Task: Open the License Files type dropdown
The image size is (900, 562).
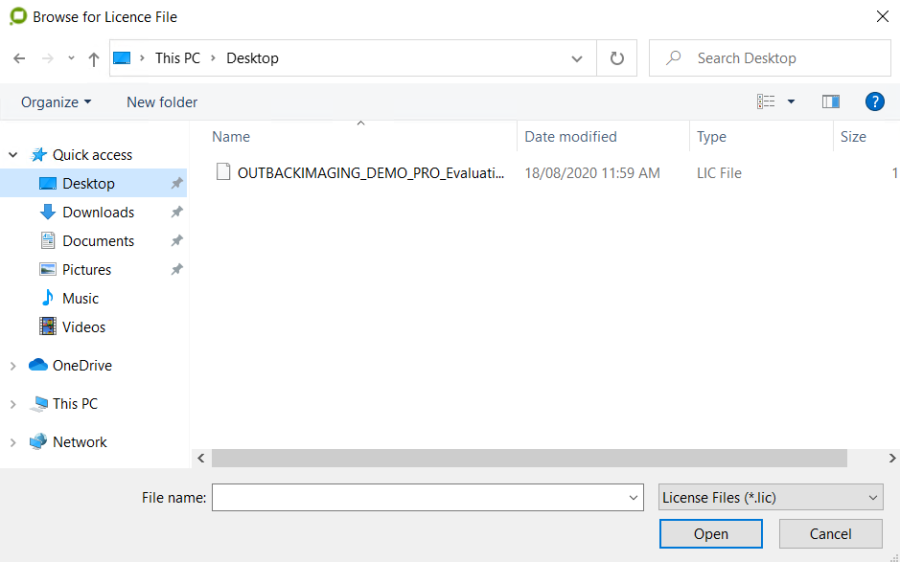Action: pos(770,497)
